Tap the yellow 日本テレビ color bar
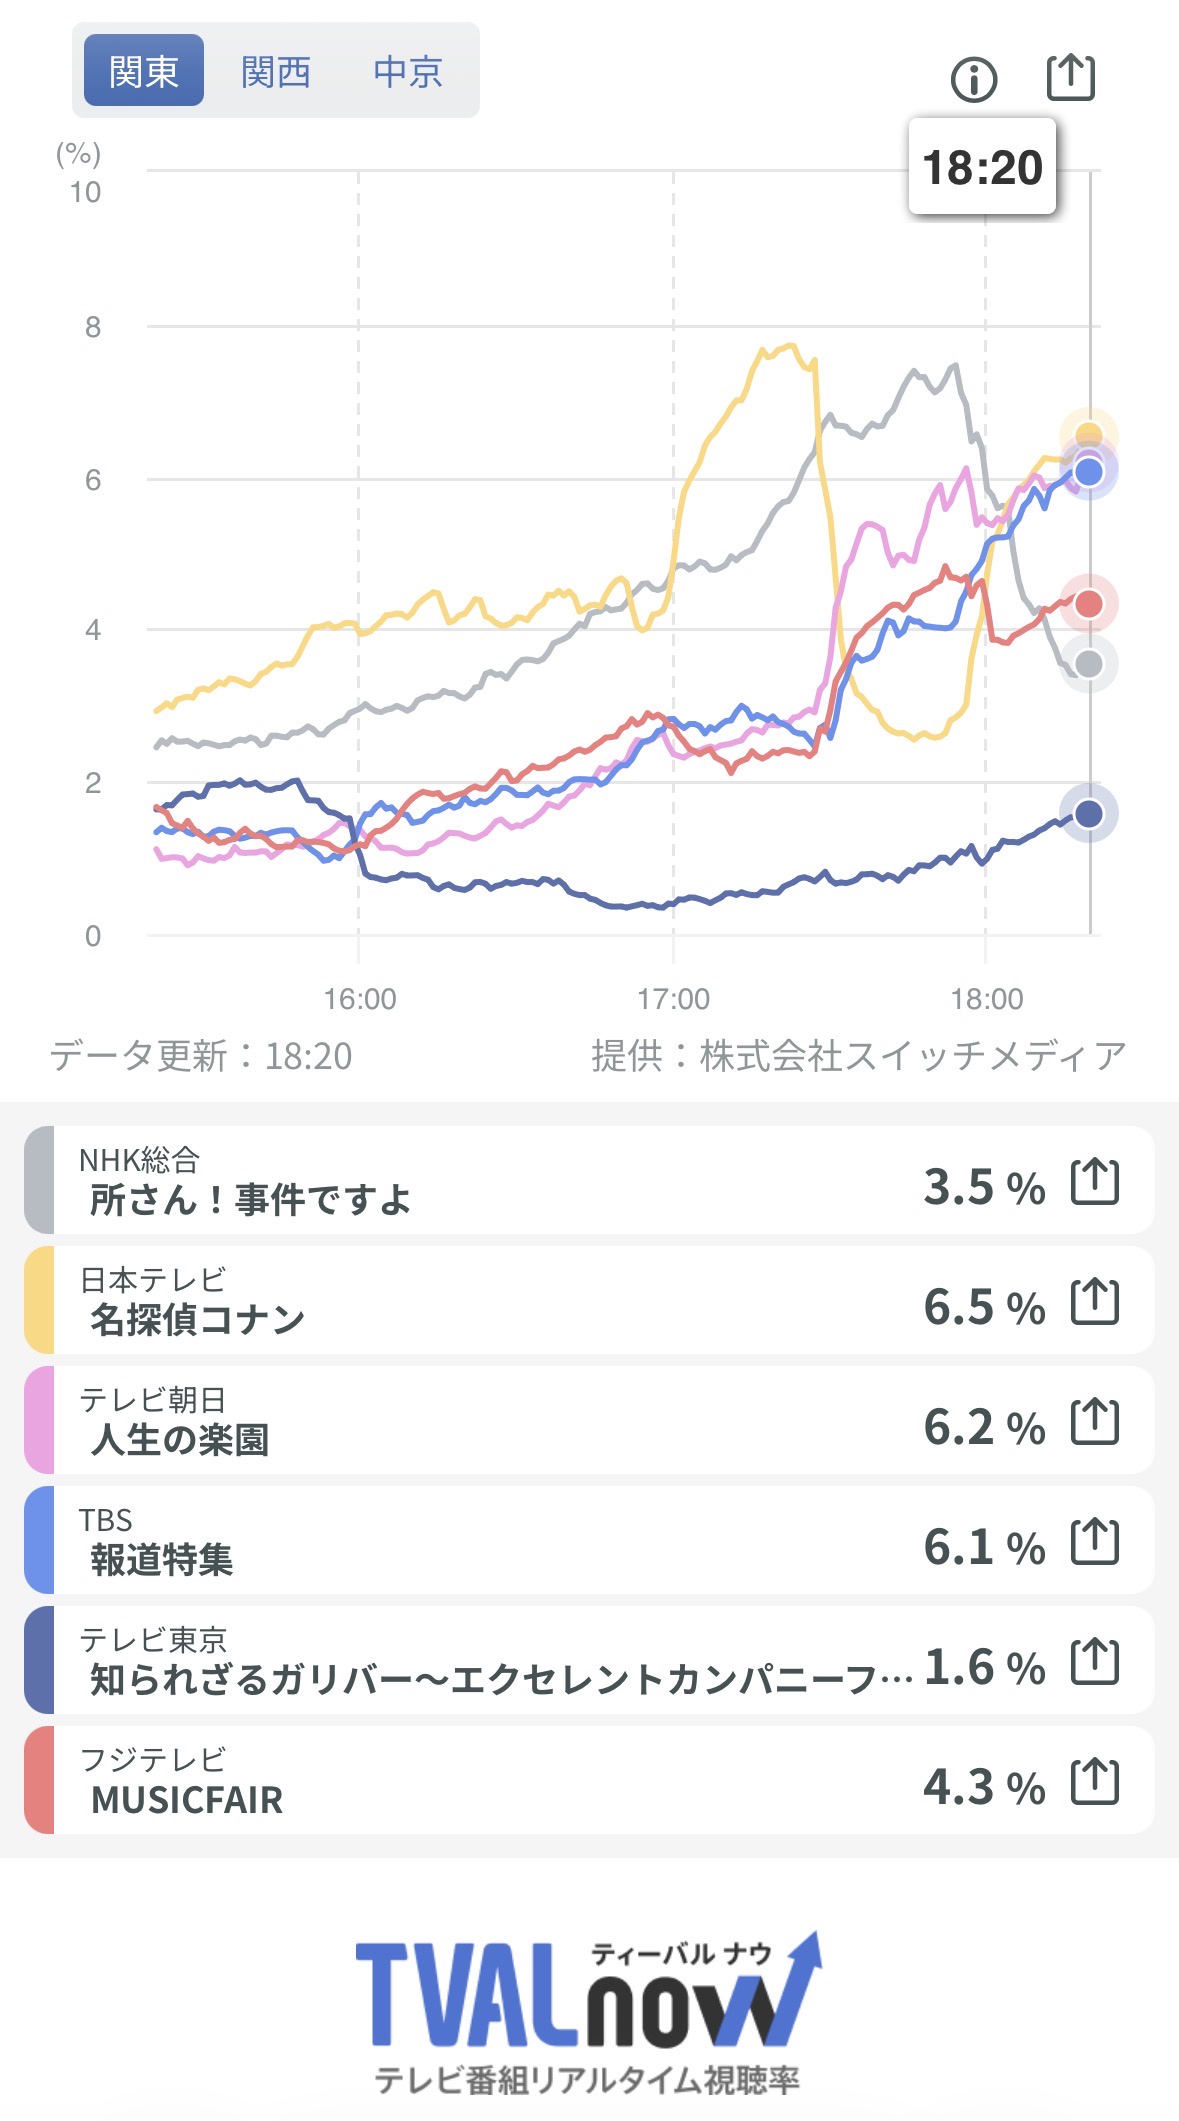Screen dimensions: 1179x2121 [39, 1300]
